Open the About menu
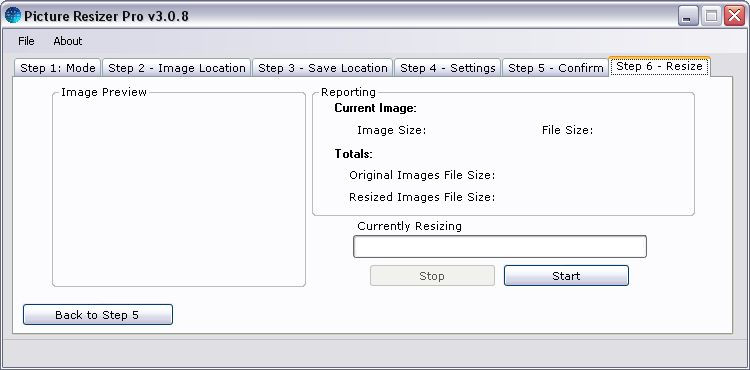The width and height of the screenshot is (750, 370). coord(67,41)
